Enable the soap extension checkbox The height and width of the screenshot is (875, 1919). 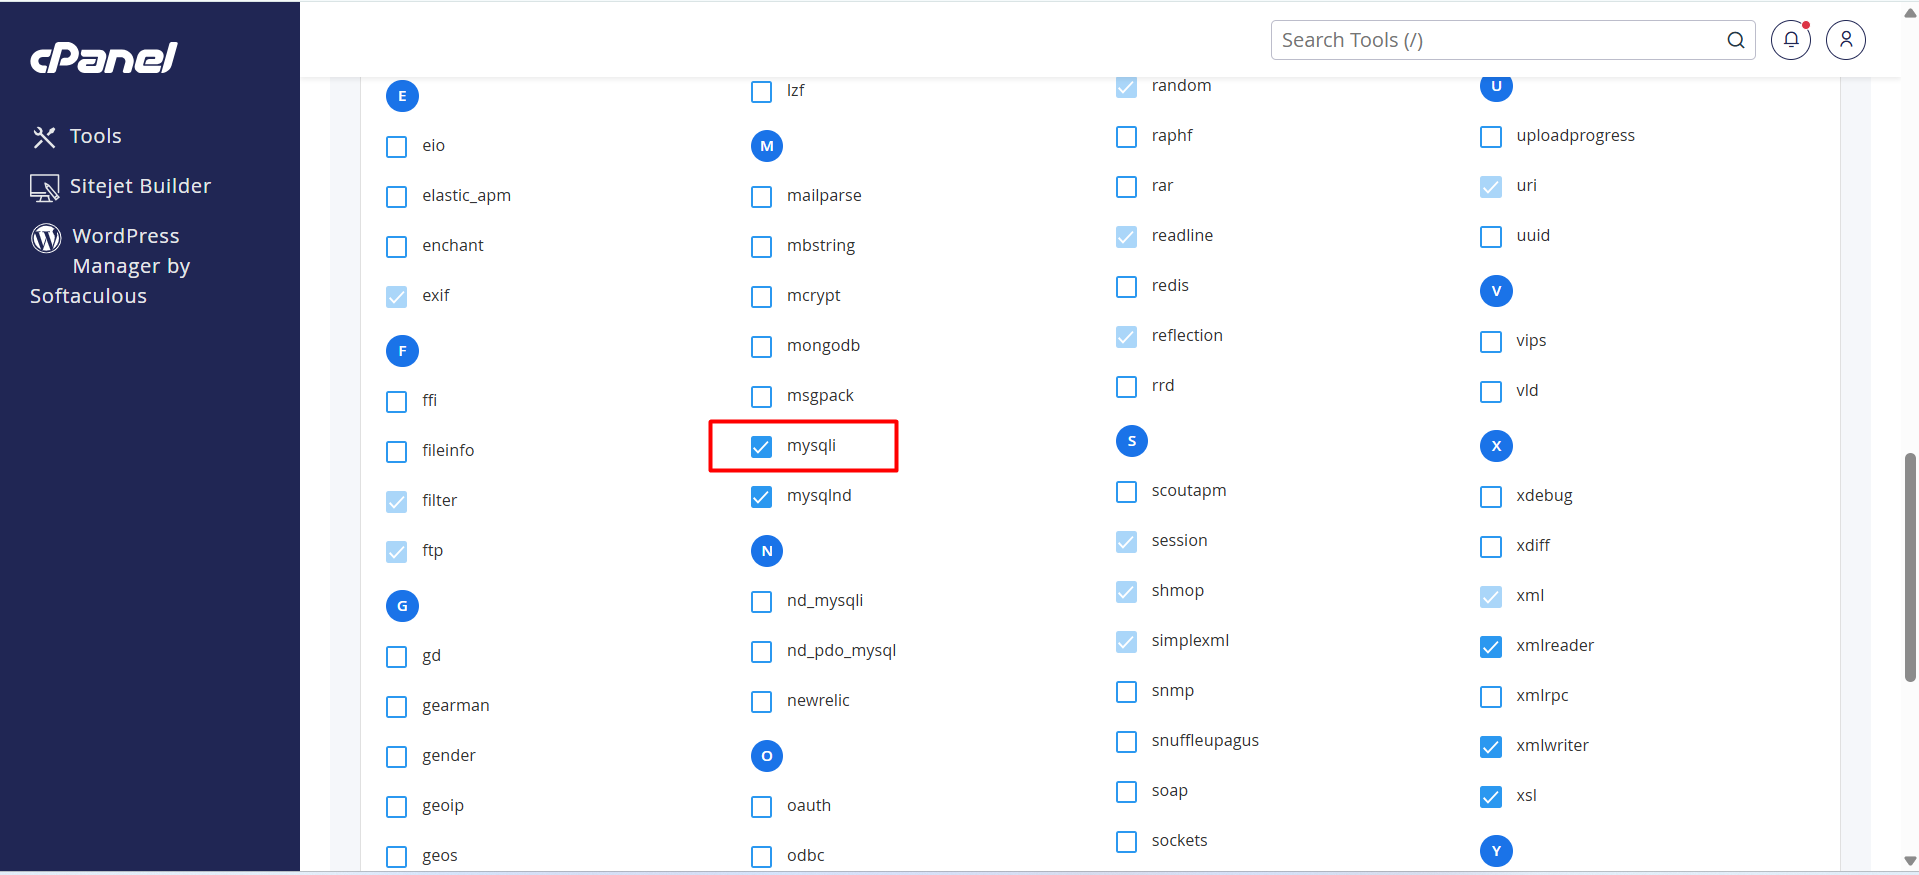click(x=1127, y=791)
